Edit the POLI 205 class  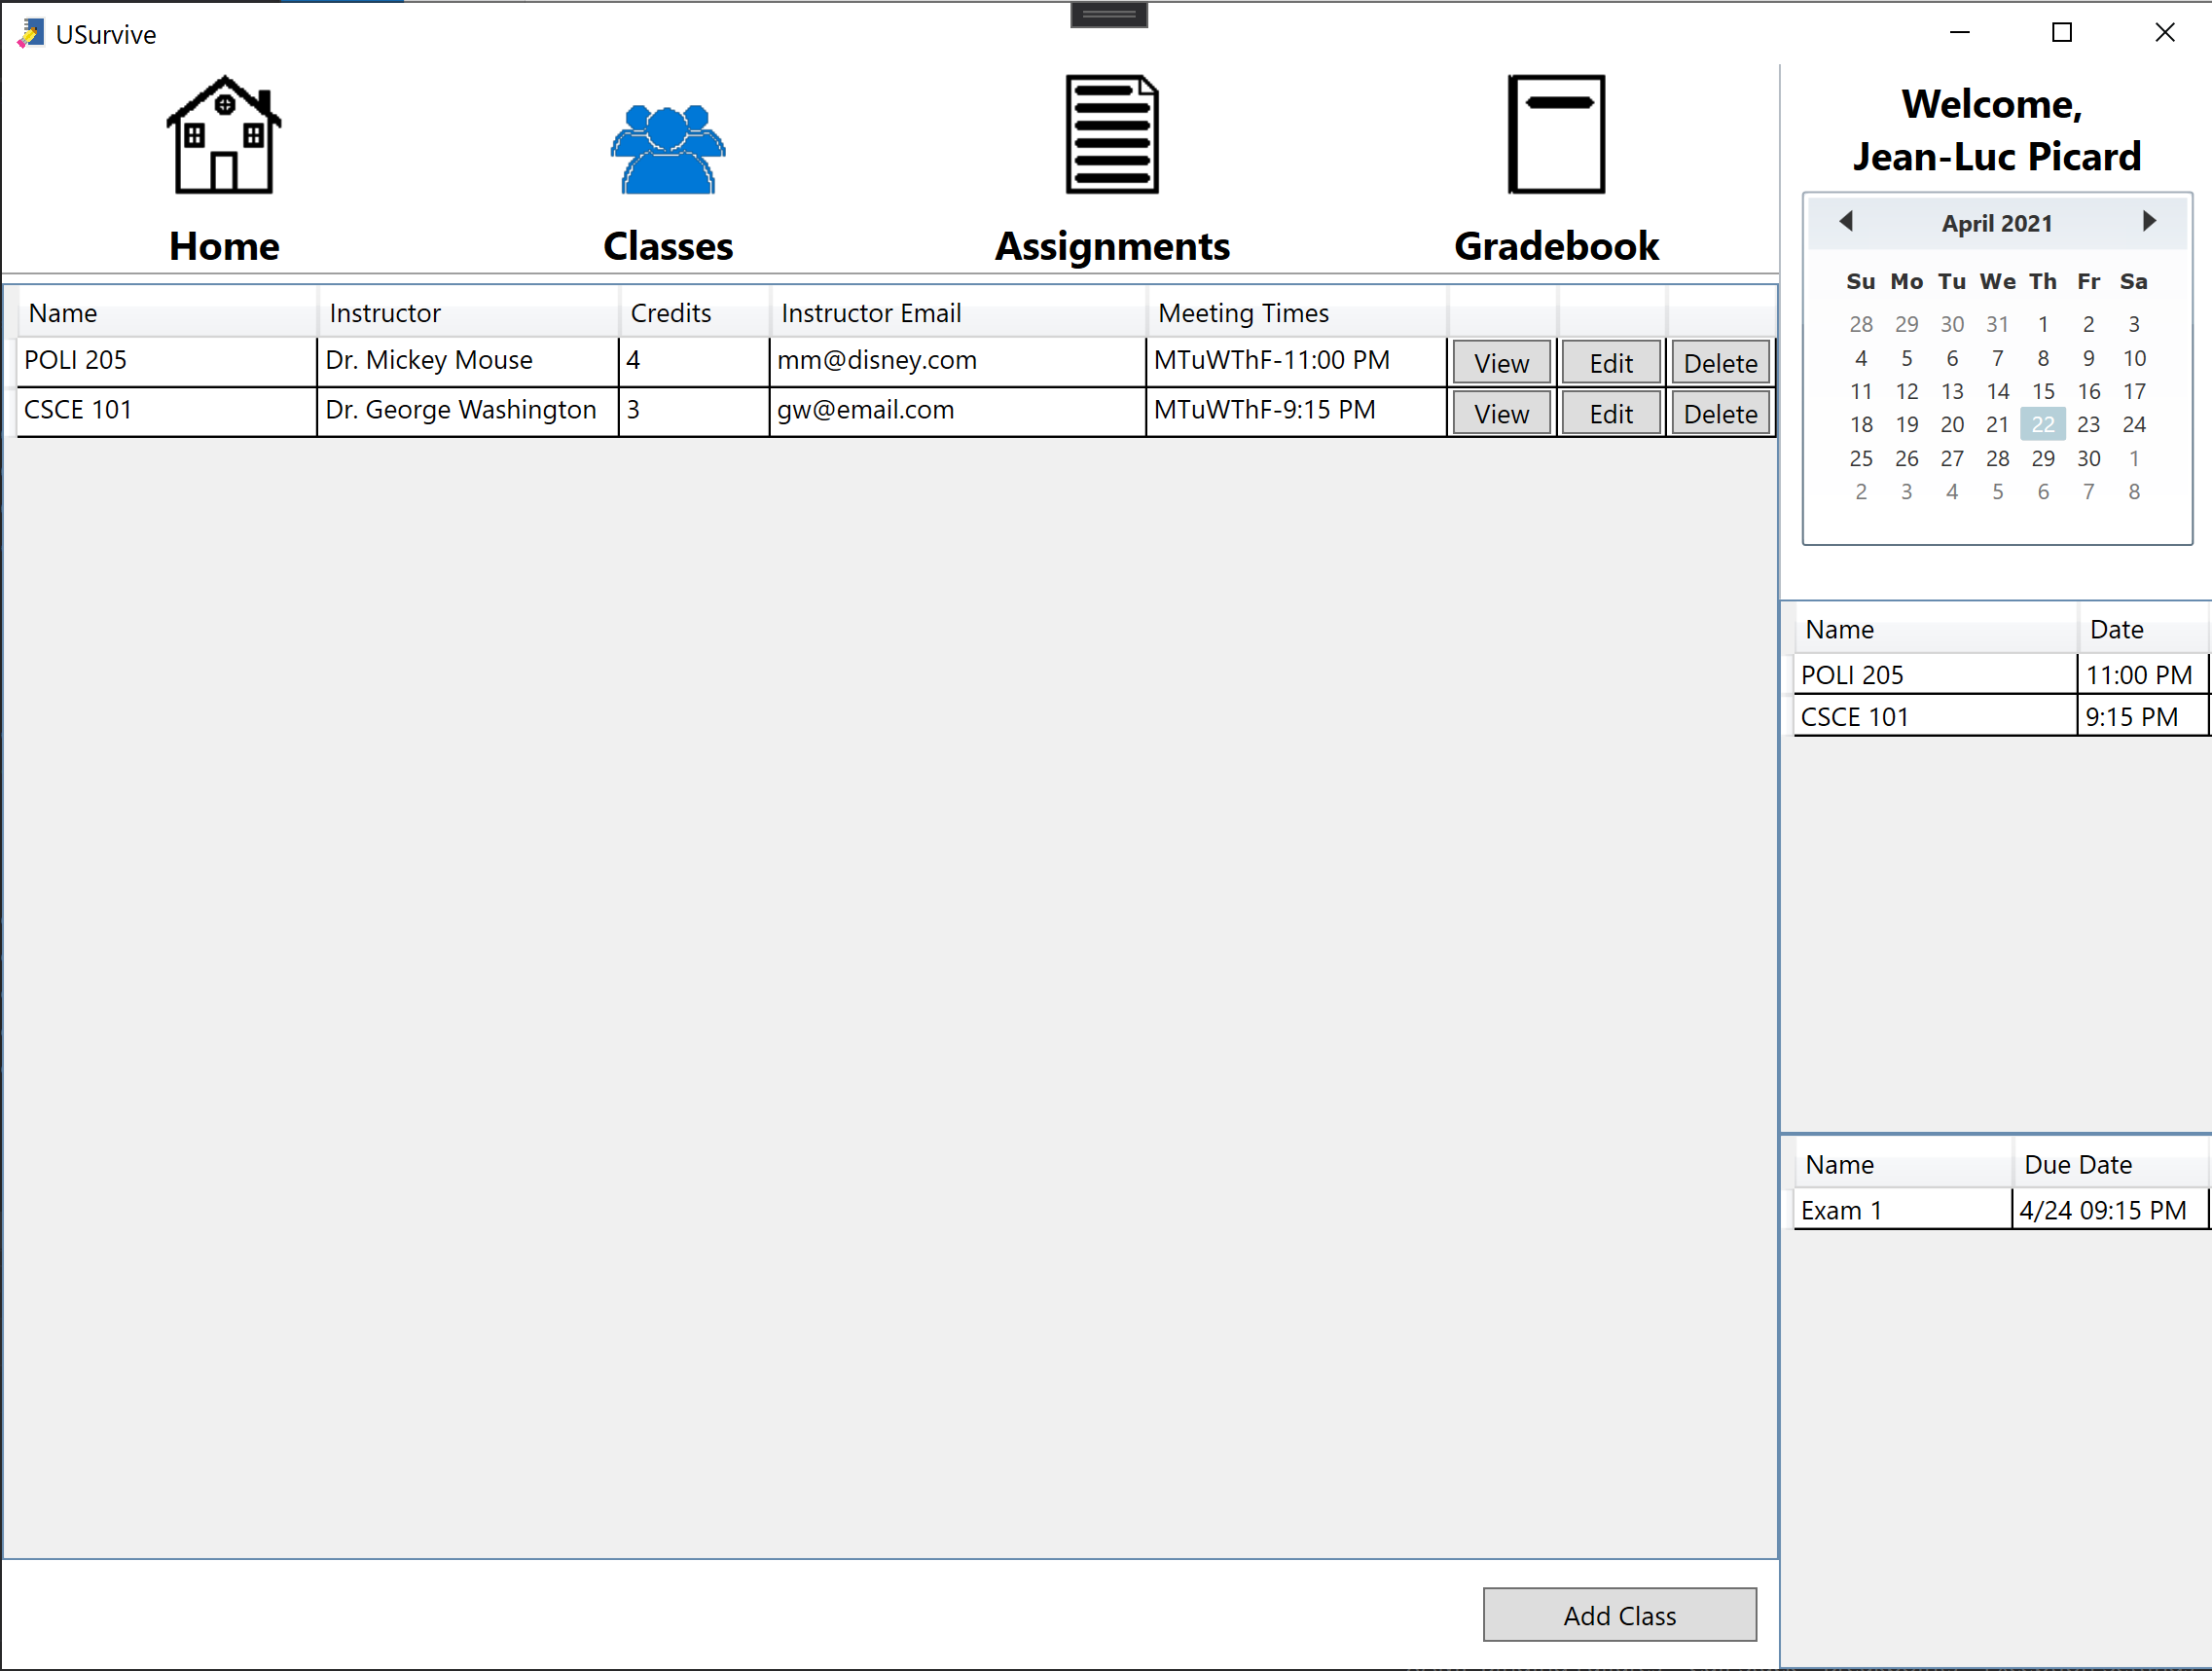[x=1611, y=363]
